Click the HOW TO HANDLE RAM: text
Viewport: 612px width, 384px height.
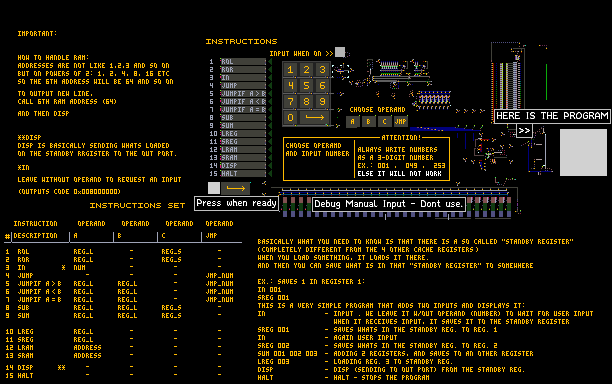point(53,57)
